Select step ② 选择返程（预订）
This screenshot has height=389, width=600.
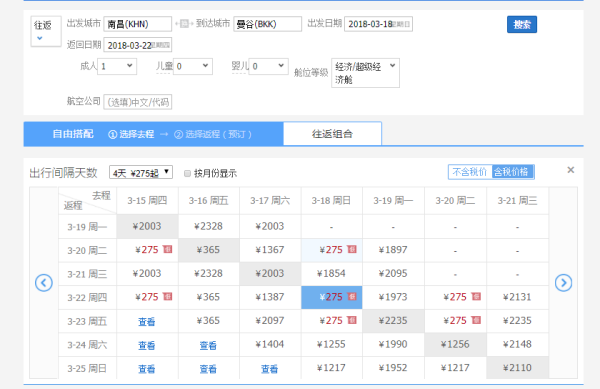pos(213,134)
